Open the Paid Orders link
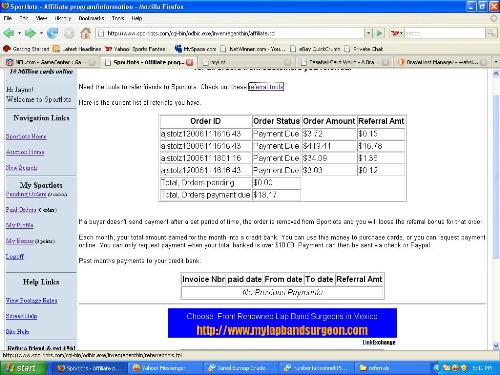 21,210
